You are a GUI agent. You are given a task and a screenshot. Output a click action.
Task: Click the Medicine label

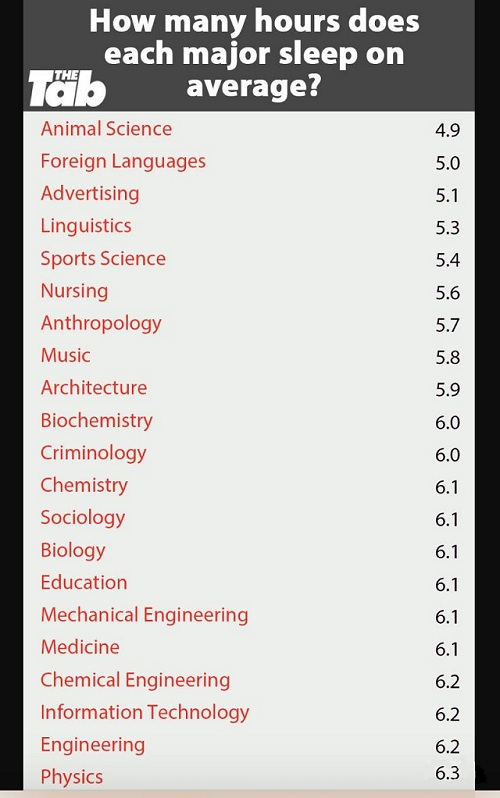[x=80, y=647]
